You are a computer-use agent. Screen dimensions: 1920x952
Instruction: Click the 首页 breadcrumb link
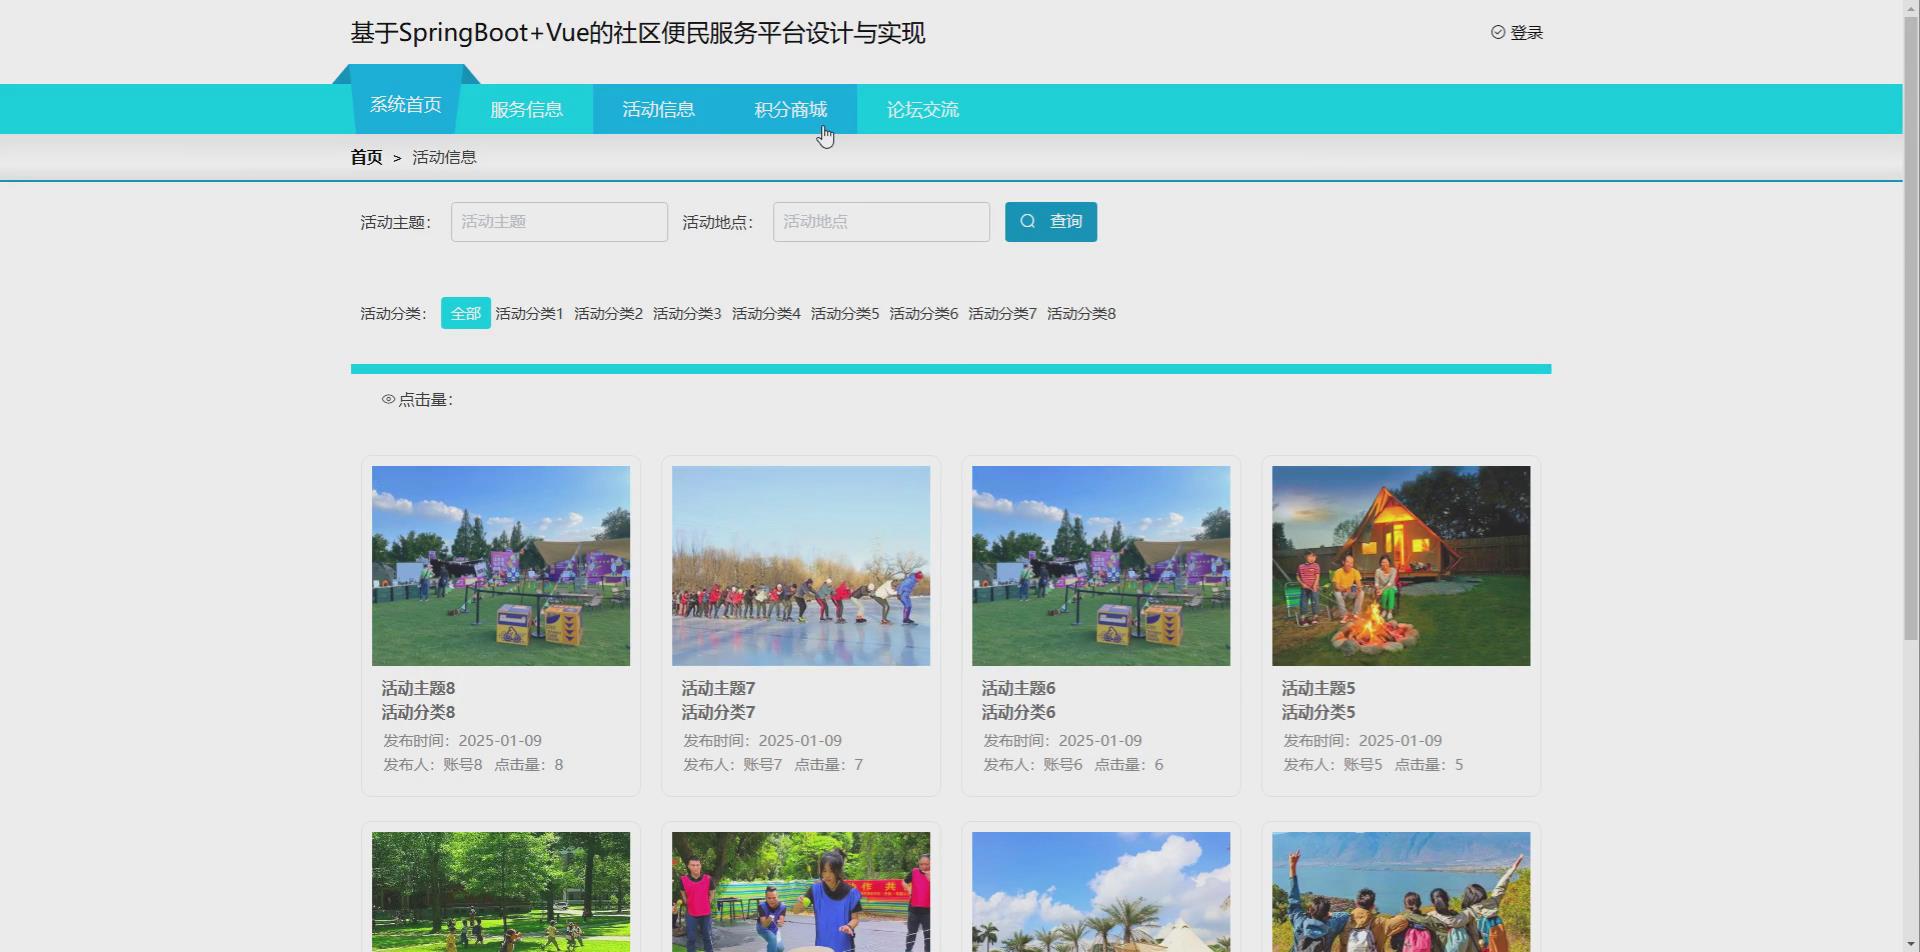(x=366, y=157)
